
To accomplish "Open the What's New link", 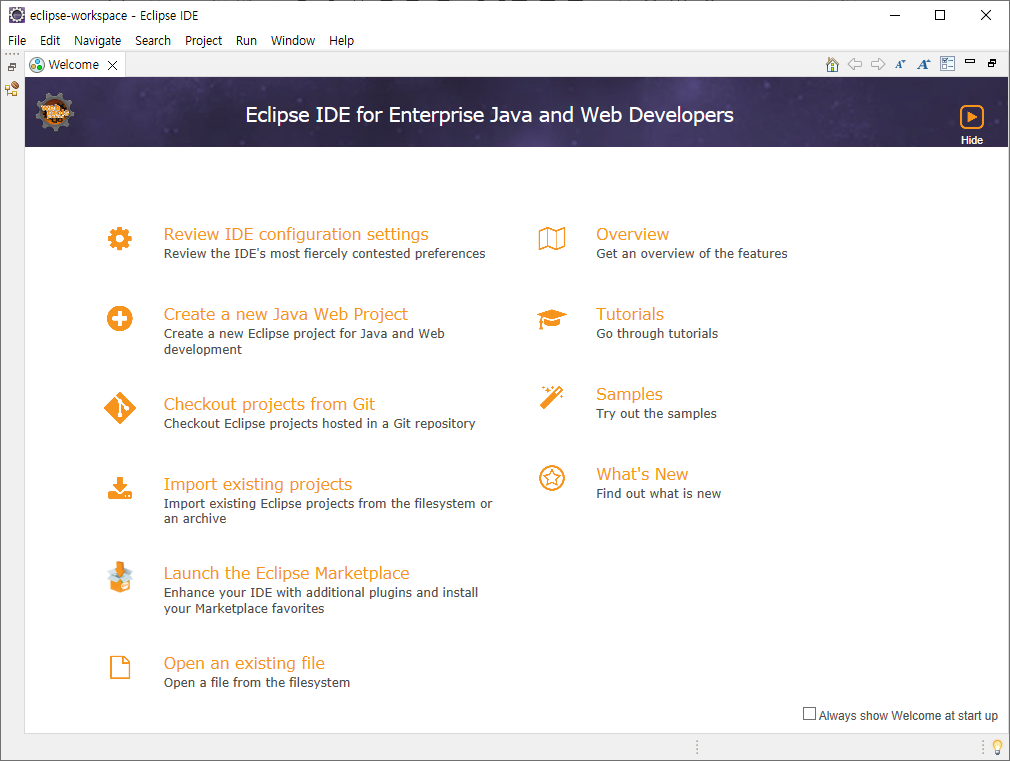I will coord(642,474).
